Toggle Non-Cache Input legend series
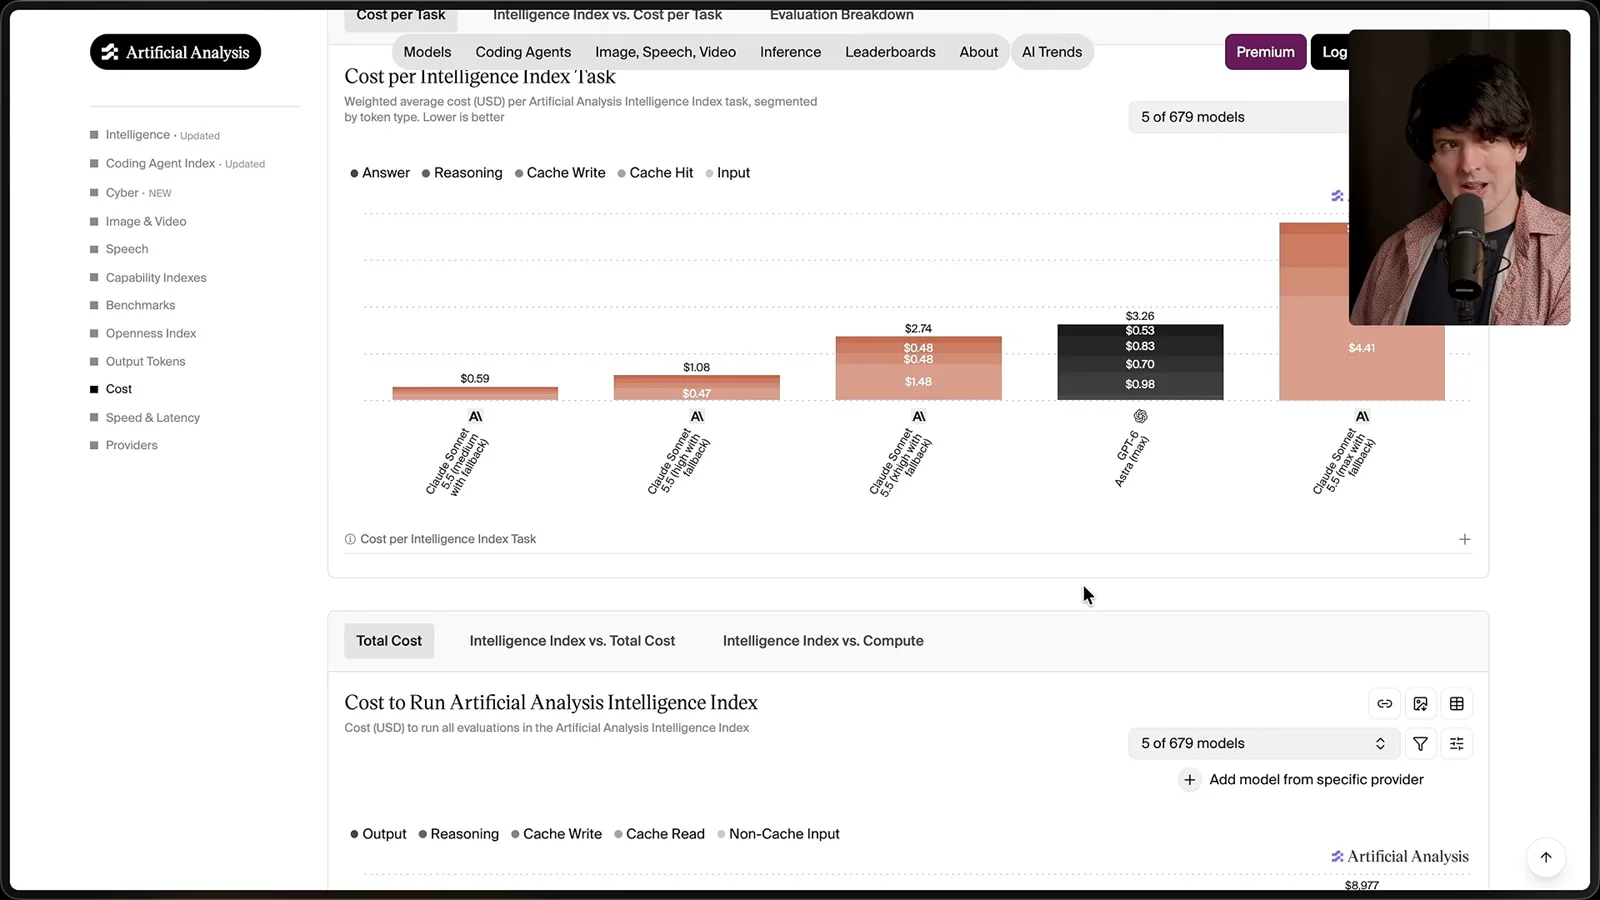This screenshot has height=900, width=1600. click(x=778, y=834)
